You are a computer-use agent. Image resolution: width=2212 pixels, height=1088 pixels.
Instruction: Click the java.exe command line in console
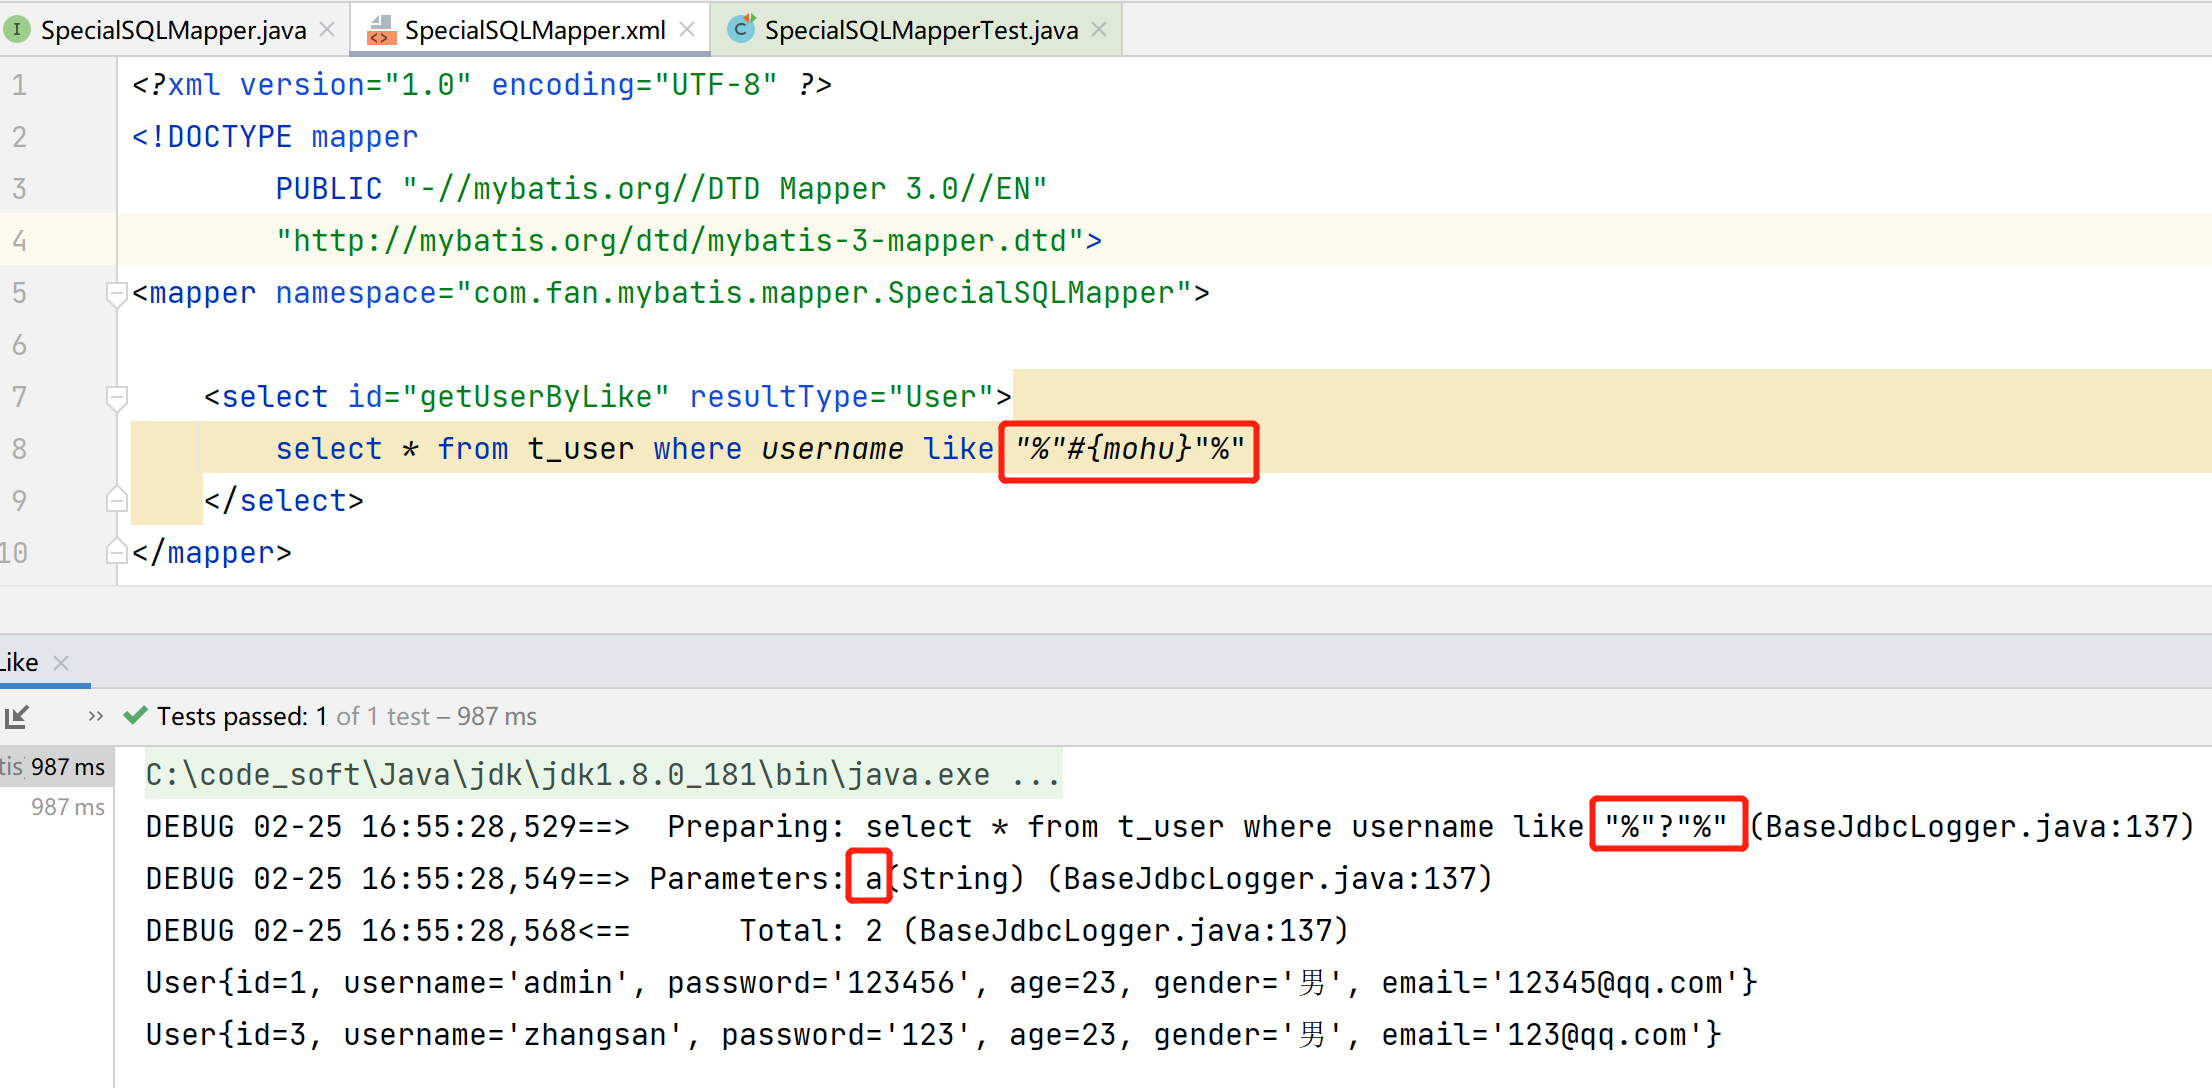click(x=603, y=774)
